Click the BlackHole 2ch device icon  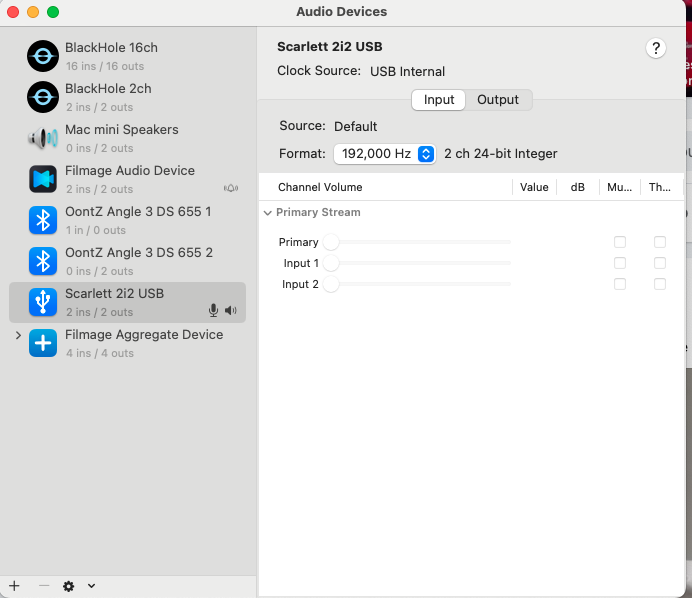click(x=43, y=97)
